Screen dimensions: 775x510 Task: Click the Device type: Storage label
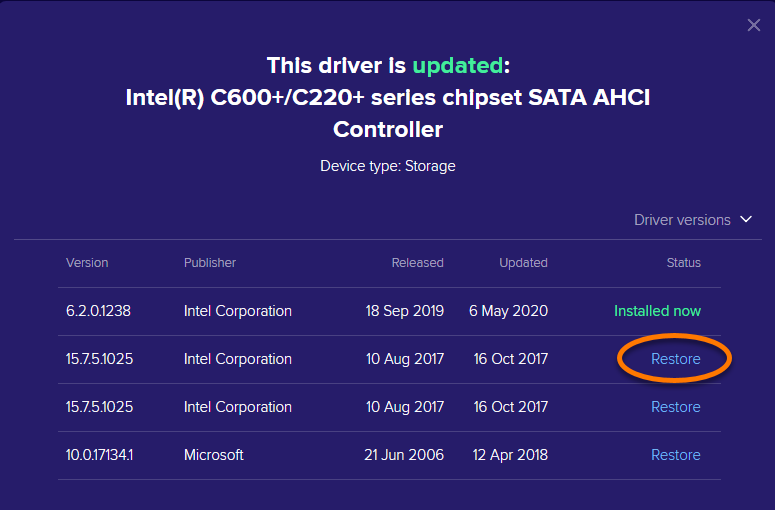[x=388, y=166]
